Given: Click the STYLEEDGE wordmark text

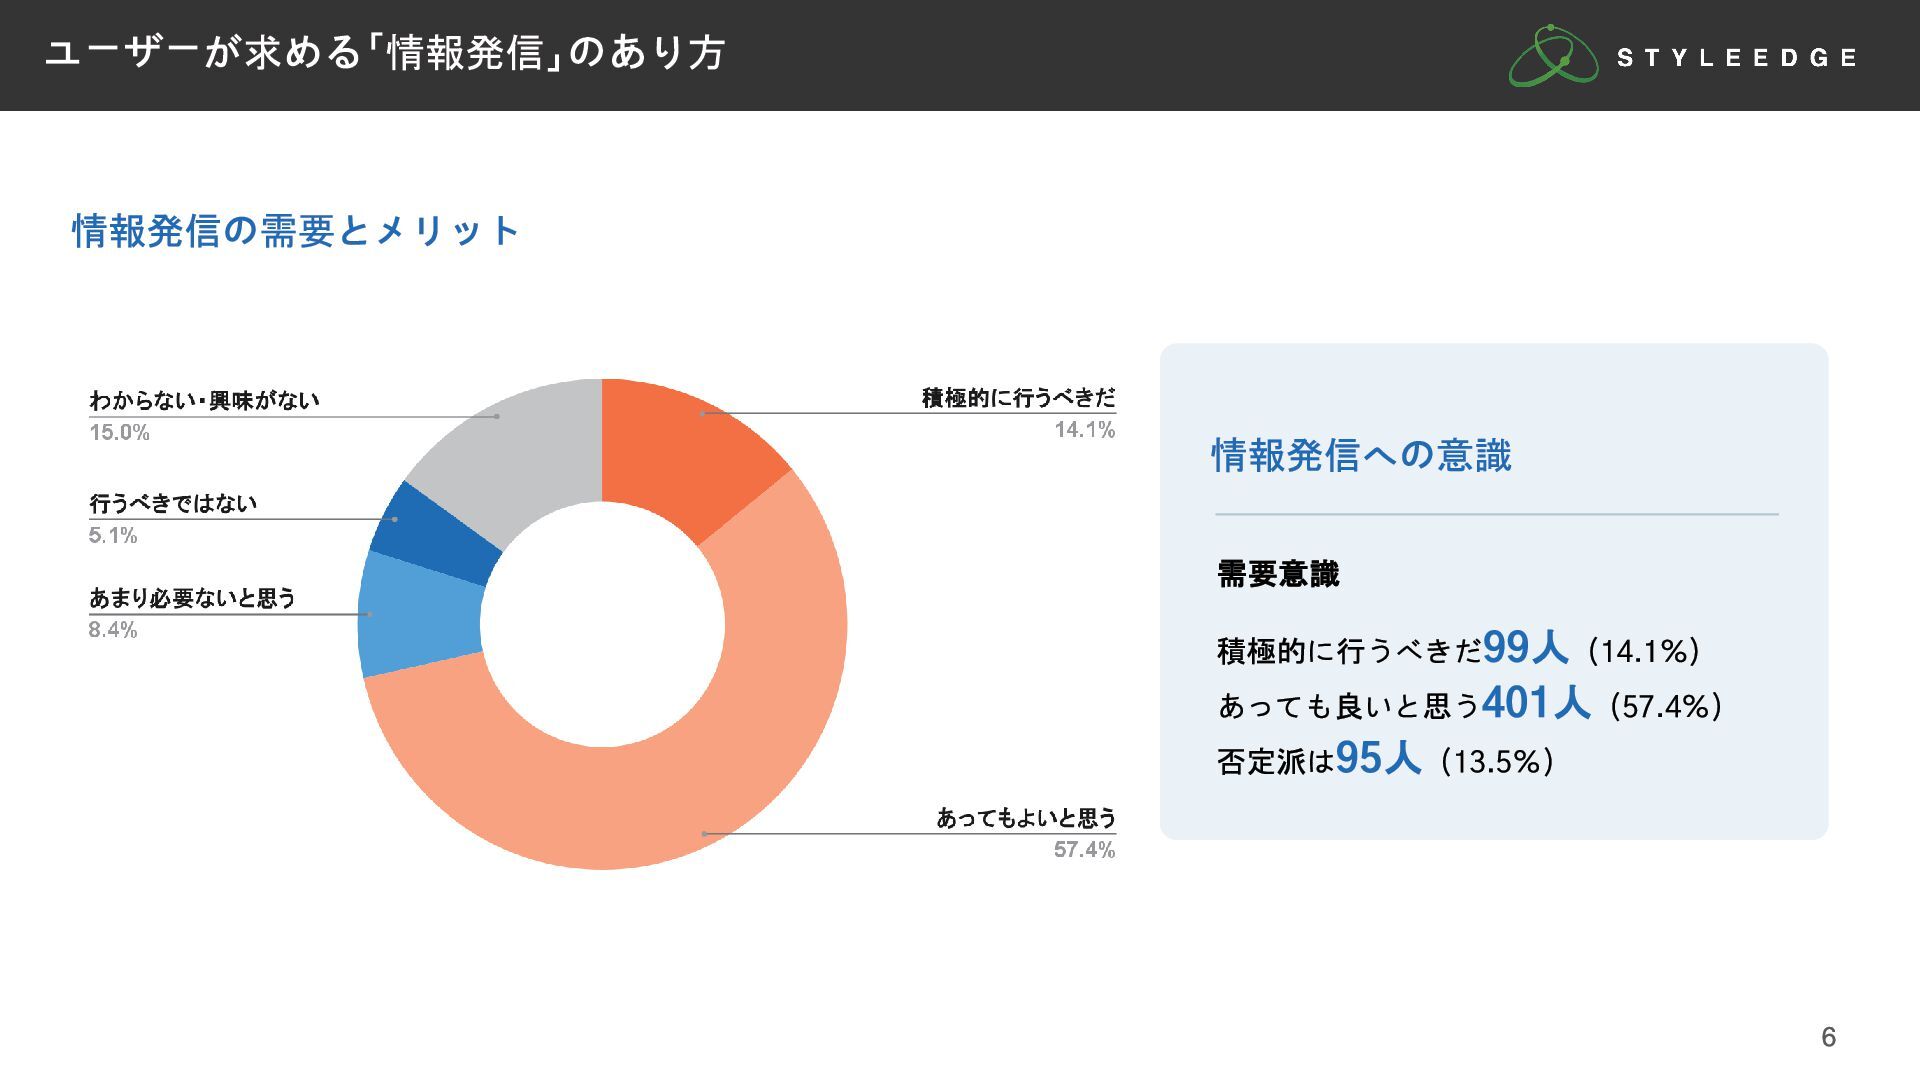Looking at the screenshot, I should [1737, 58].
